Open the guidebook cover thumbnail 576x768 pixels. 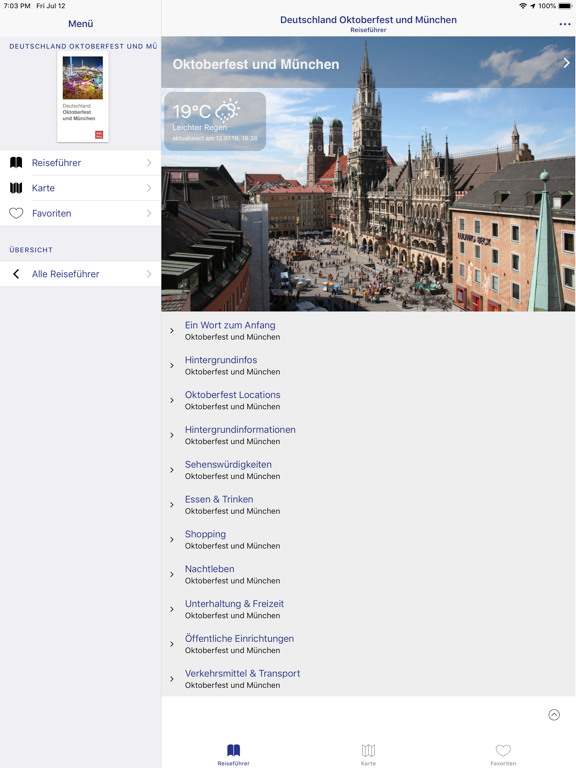(83, 96)
